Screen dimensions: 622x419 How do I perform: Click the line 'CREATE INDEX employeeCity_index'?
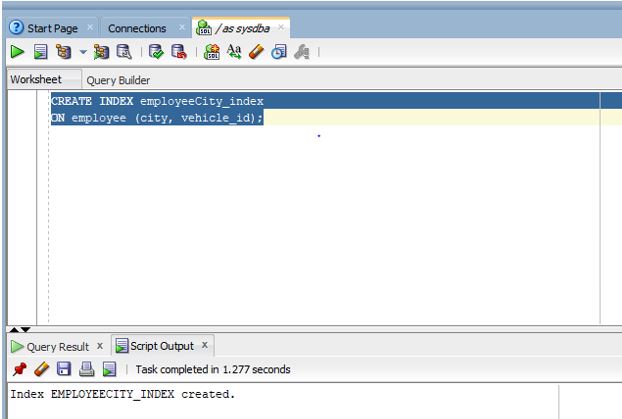click(x=157, y=101)
